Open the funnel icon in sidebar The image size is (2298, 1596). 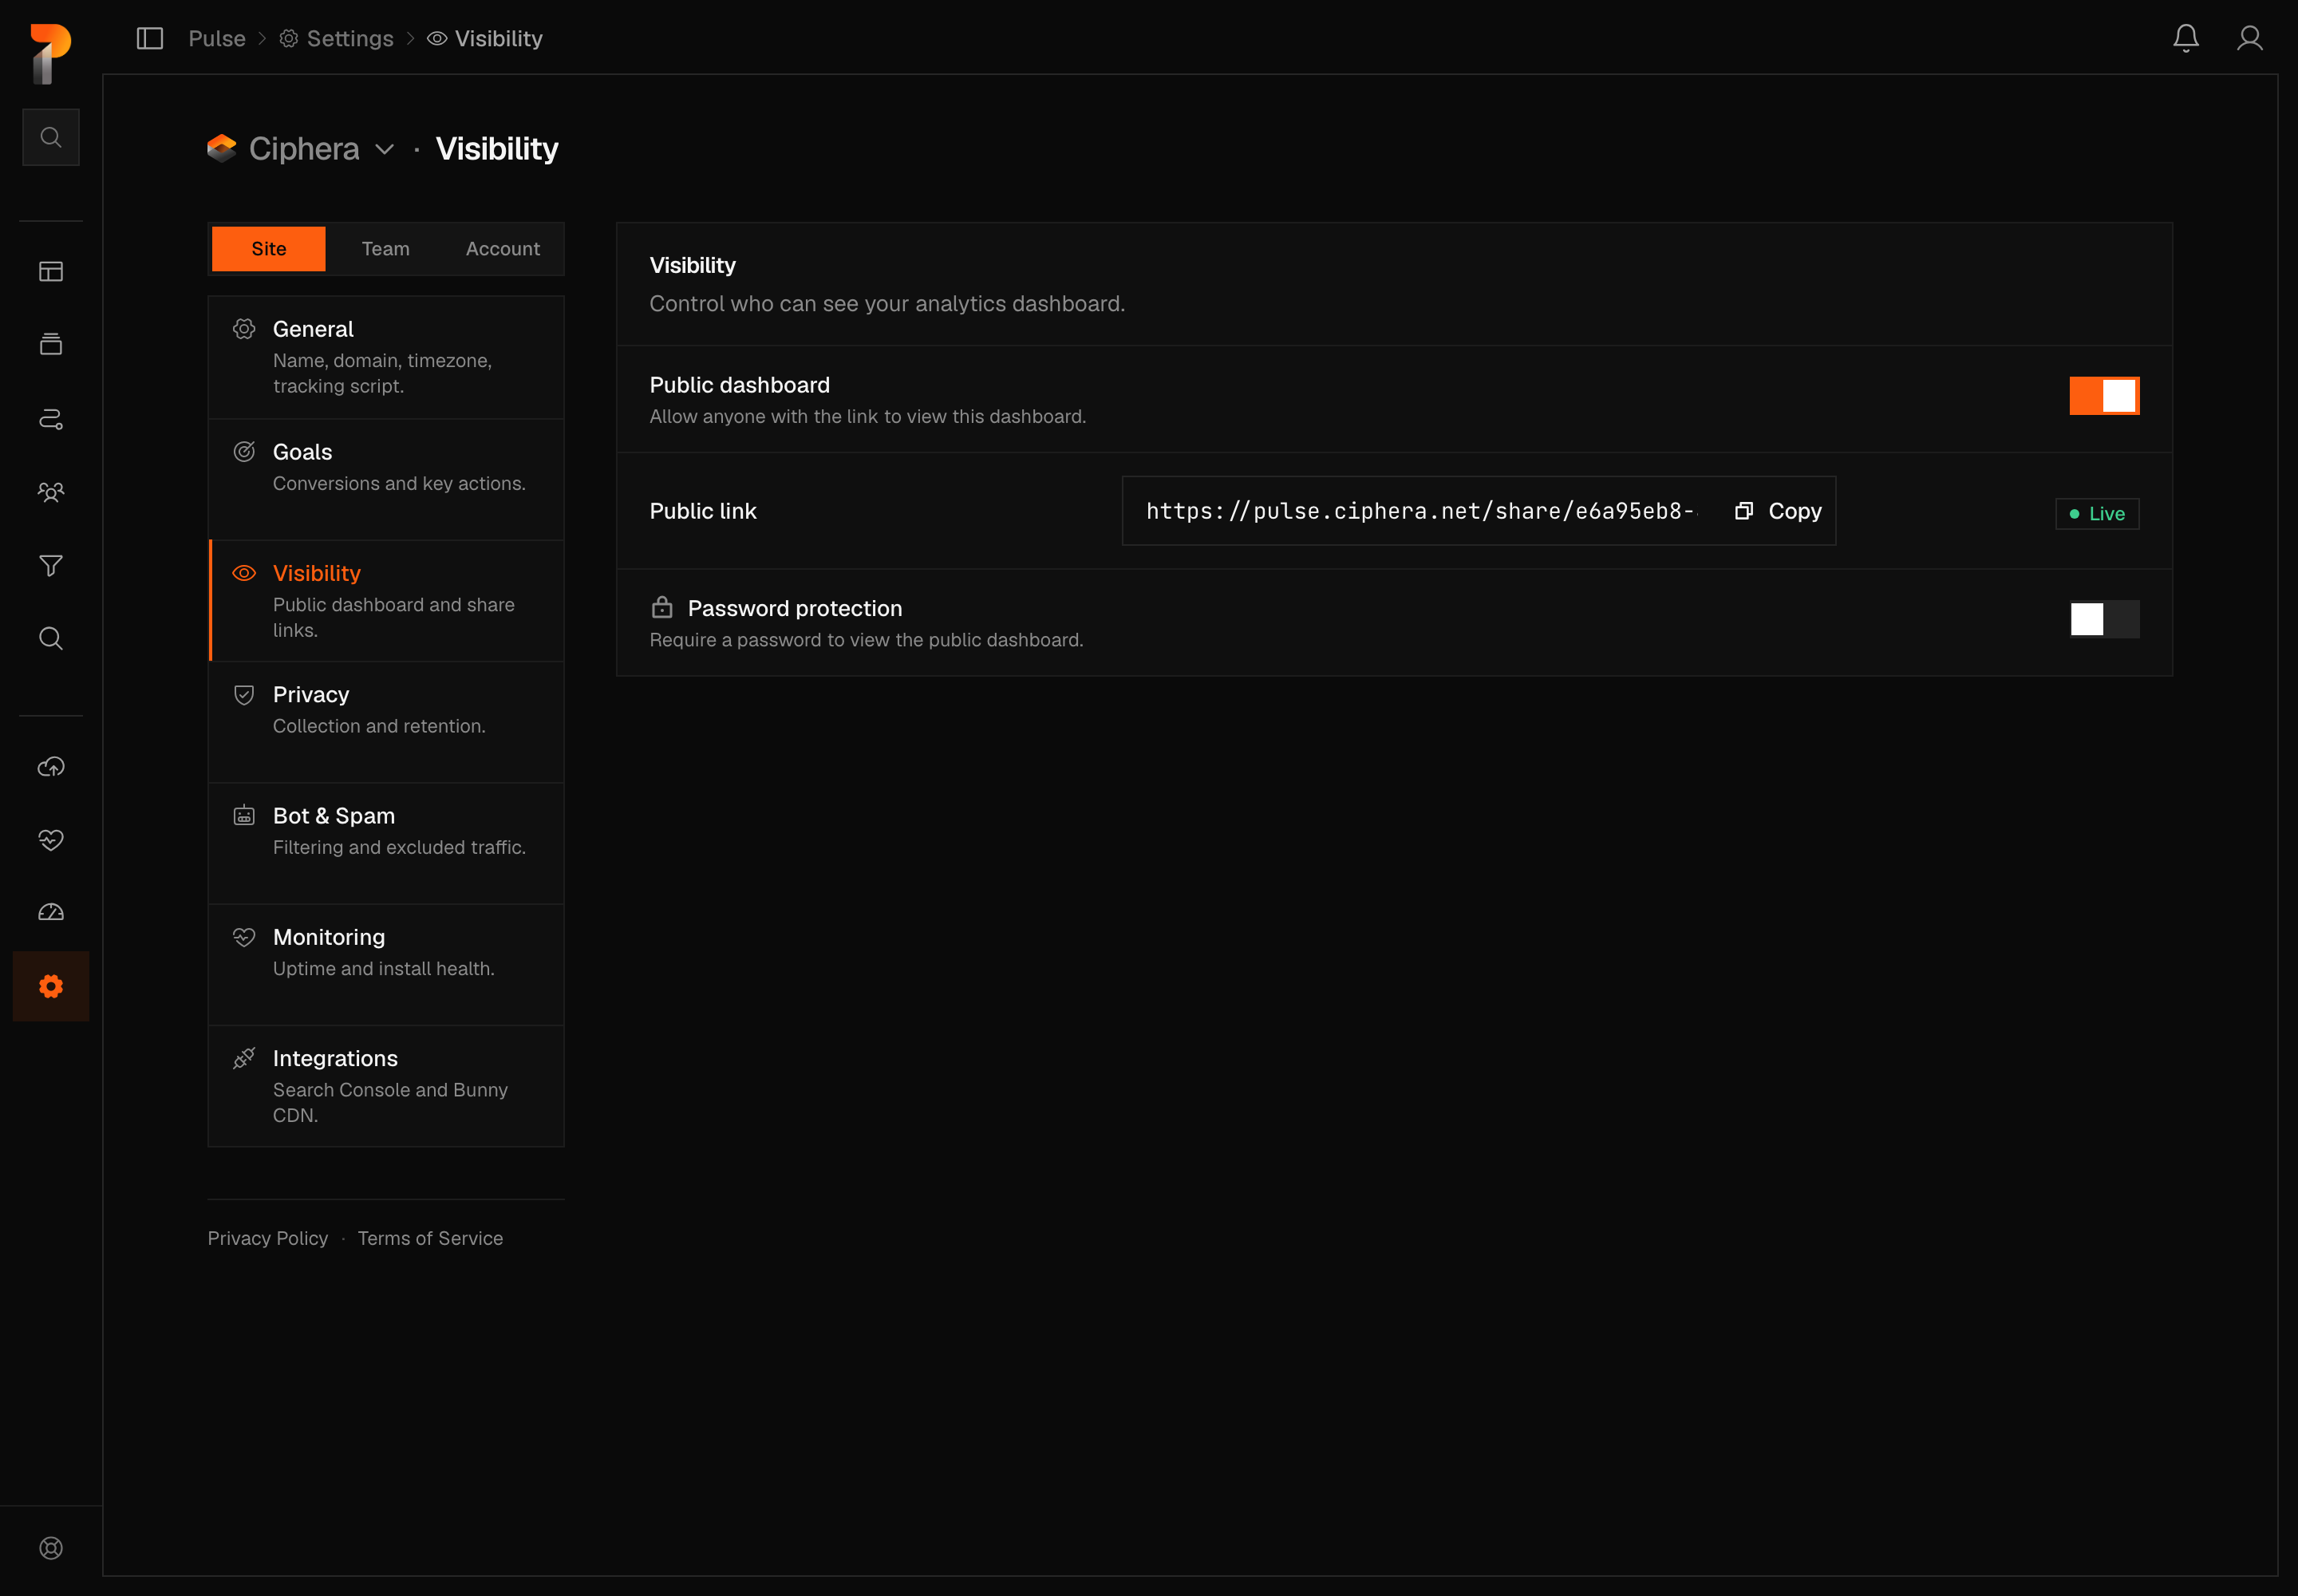(51, 565)
